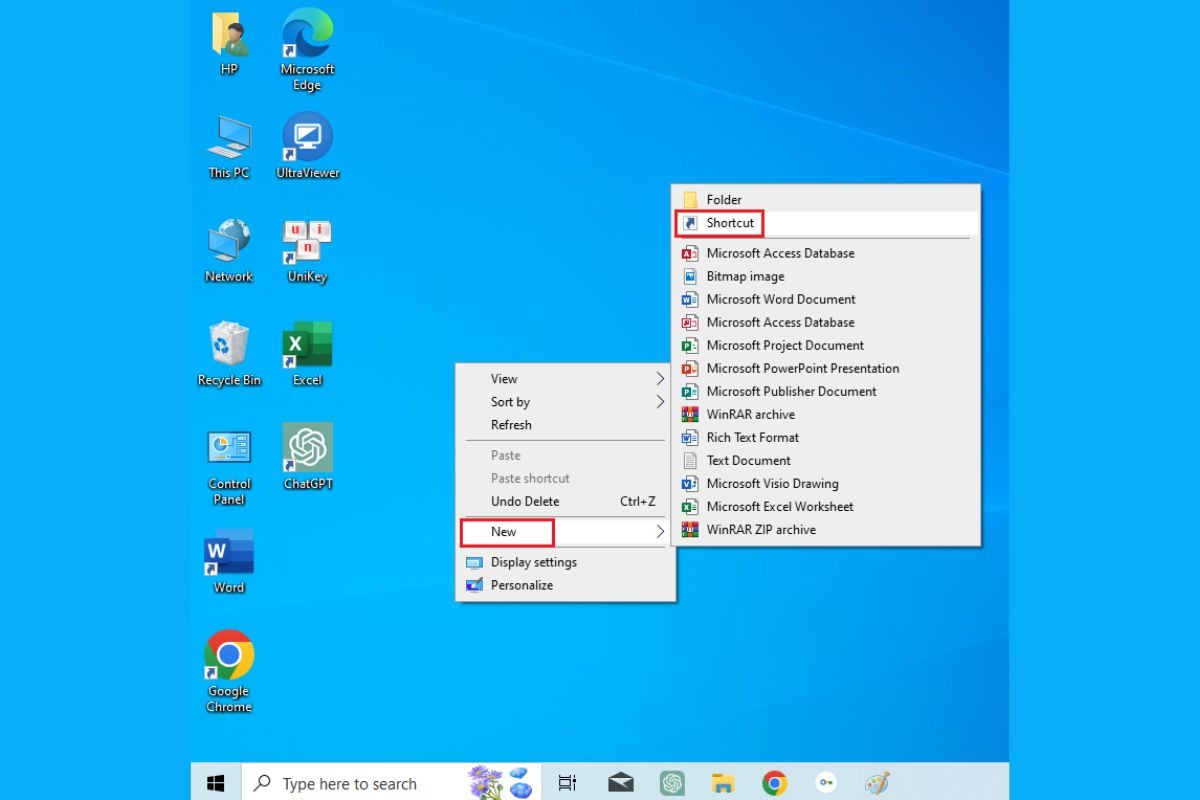Create a new Microsoft Publisher Document

coord(826,391)
